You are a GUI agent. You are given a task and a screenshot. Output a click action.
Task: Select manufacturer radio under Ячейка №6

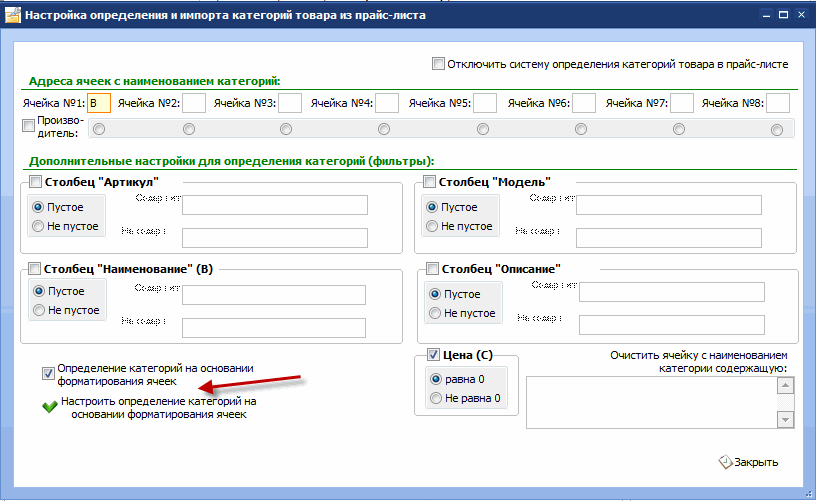(x=581, y=129)
